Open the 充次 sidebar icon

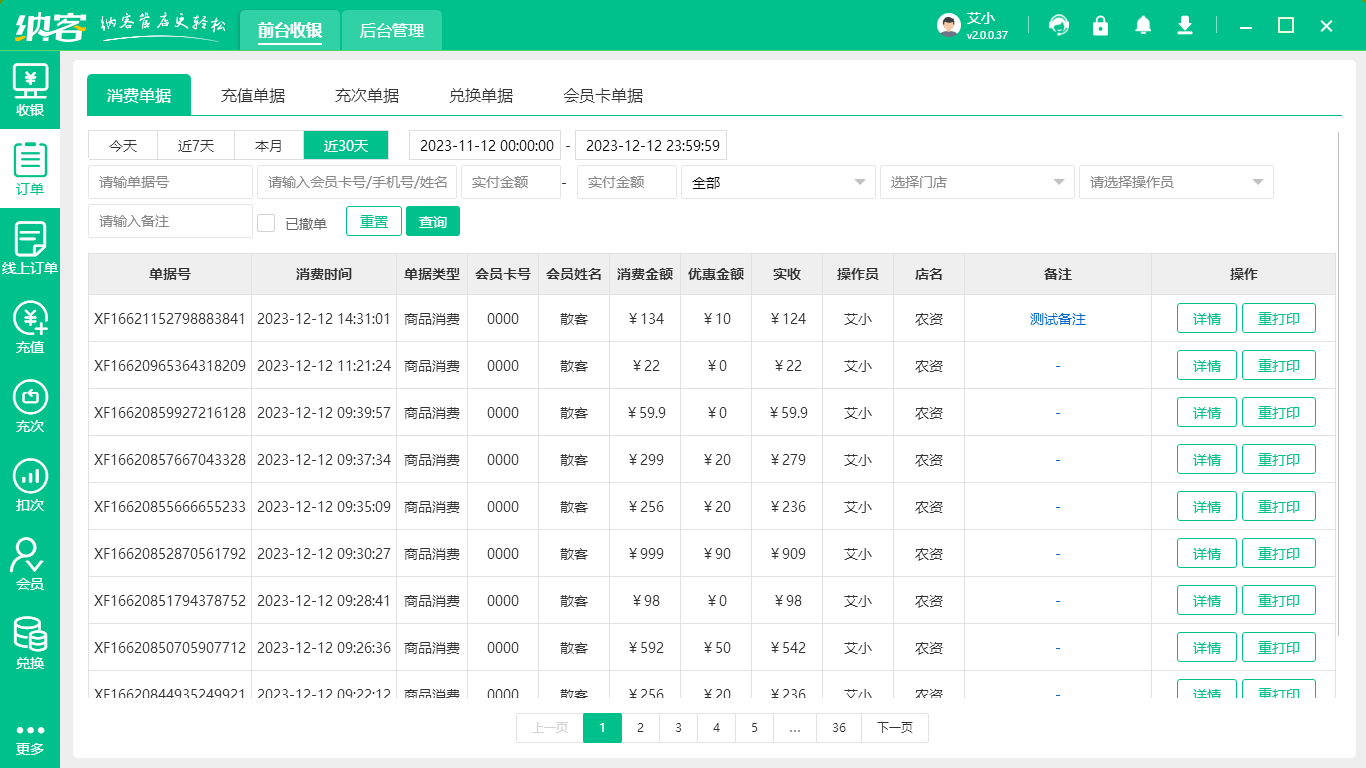30,405
